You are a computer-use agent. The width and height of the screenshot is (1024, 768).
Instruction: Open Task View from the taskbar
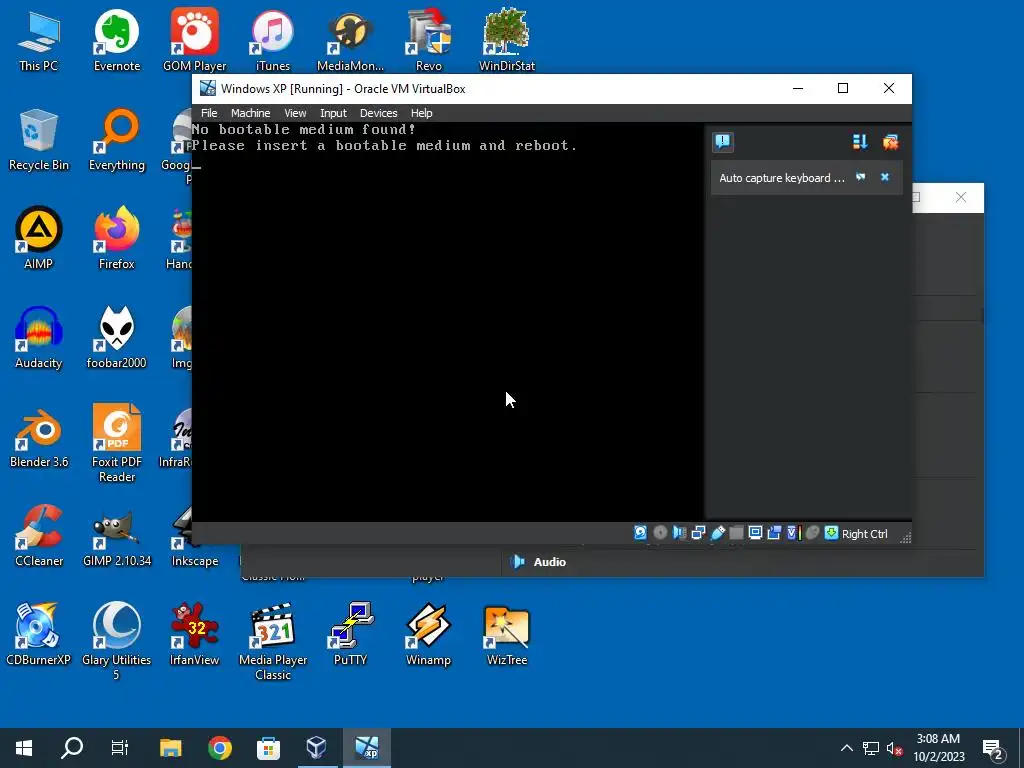pos(120,748)
